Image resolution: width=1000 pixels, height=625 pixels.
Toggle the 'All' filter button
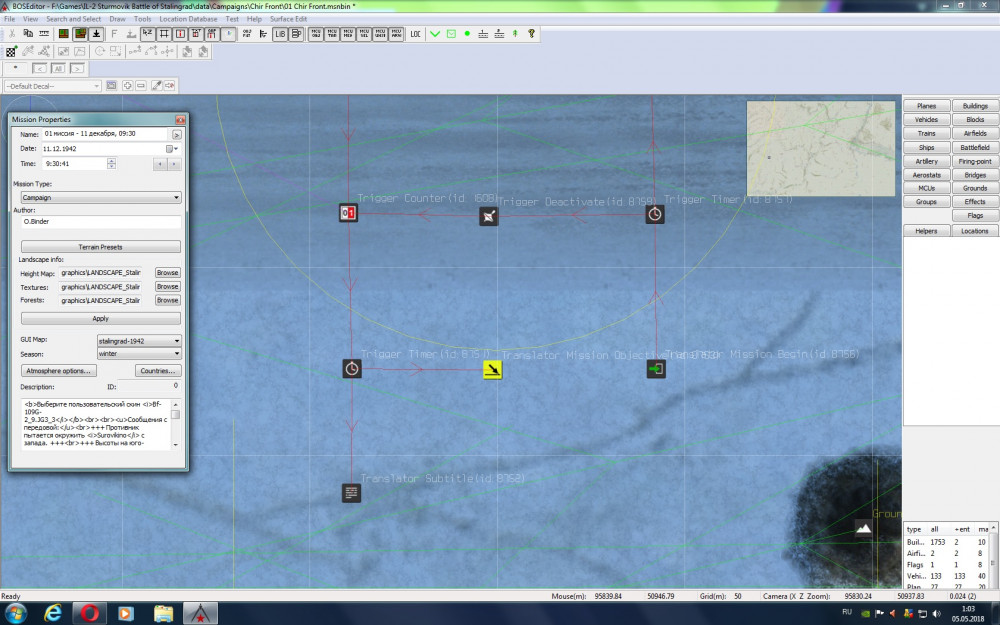coord(58,68)
